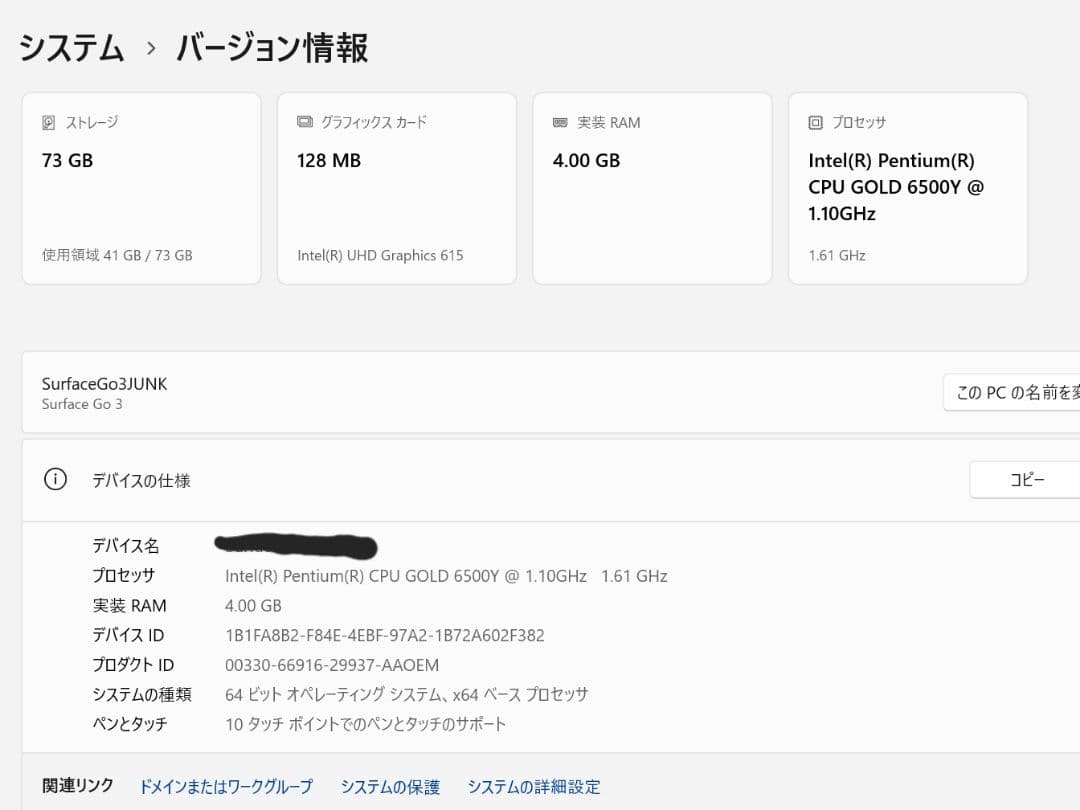The image size is (1080, 810).
Task: Click the SurfaceGo3JUNK device name text
Action: coord(103,383)
